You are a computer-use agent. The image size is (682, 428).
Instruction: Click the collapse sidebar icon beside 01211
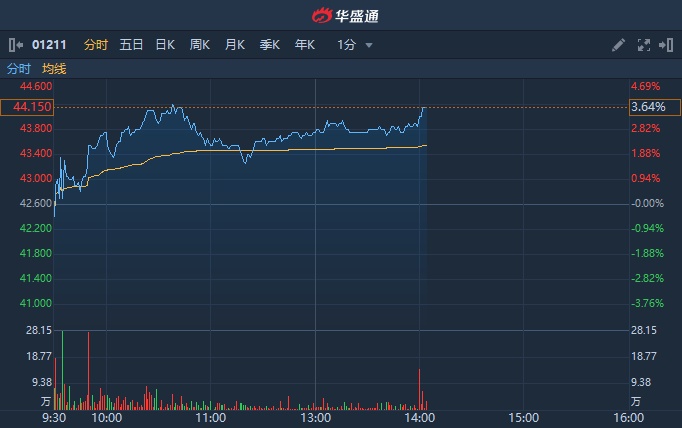(15, 45)
